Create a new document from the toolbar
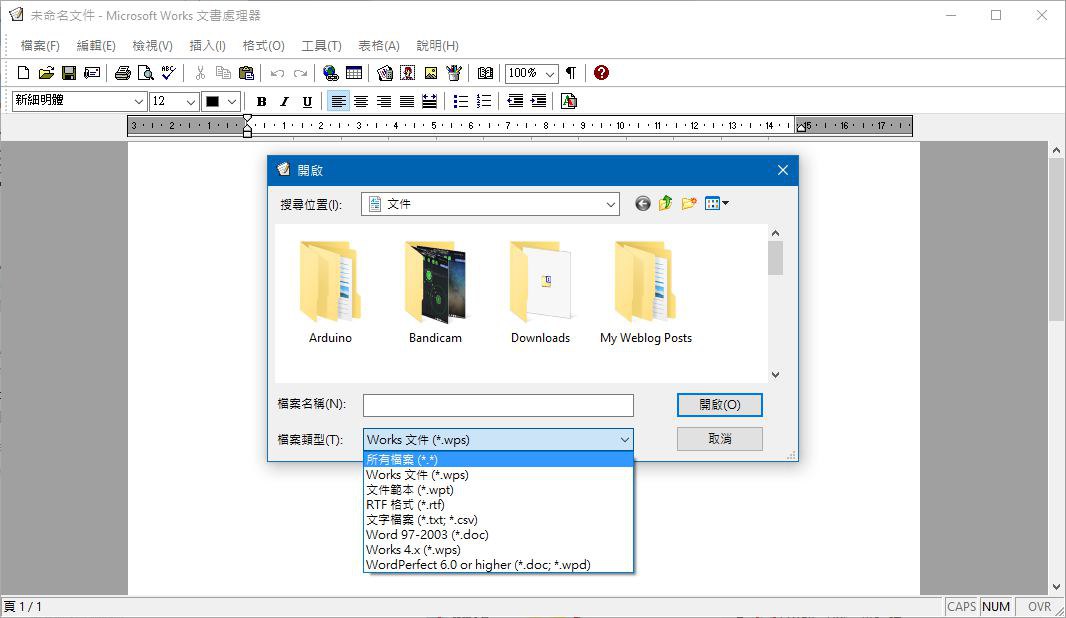This screenshot has width=1066, height=618. 23,73
